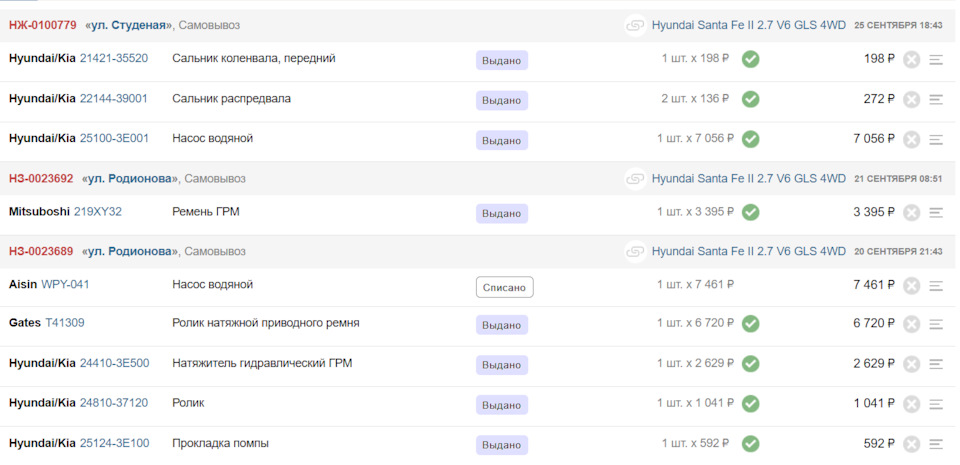
Task: Click the link icon beside order НЗ-0023689 vehicle
Action: (x=635, y=251)
